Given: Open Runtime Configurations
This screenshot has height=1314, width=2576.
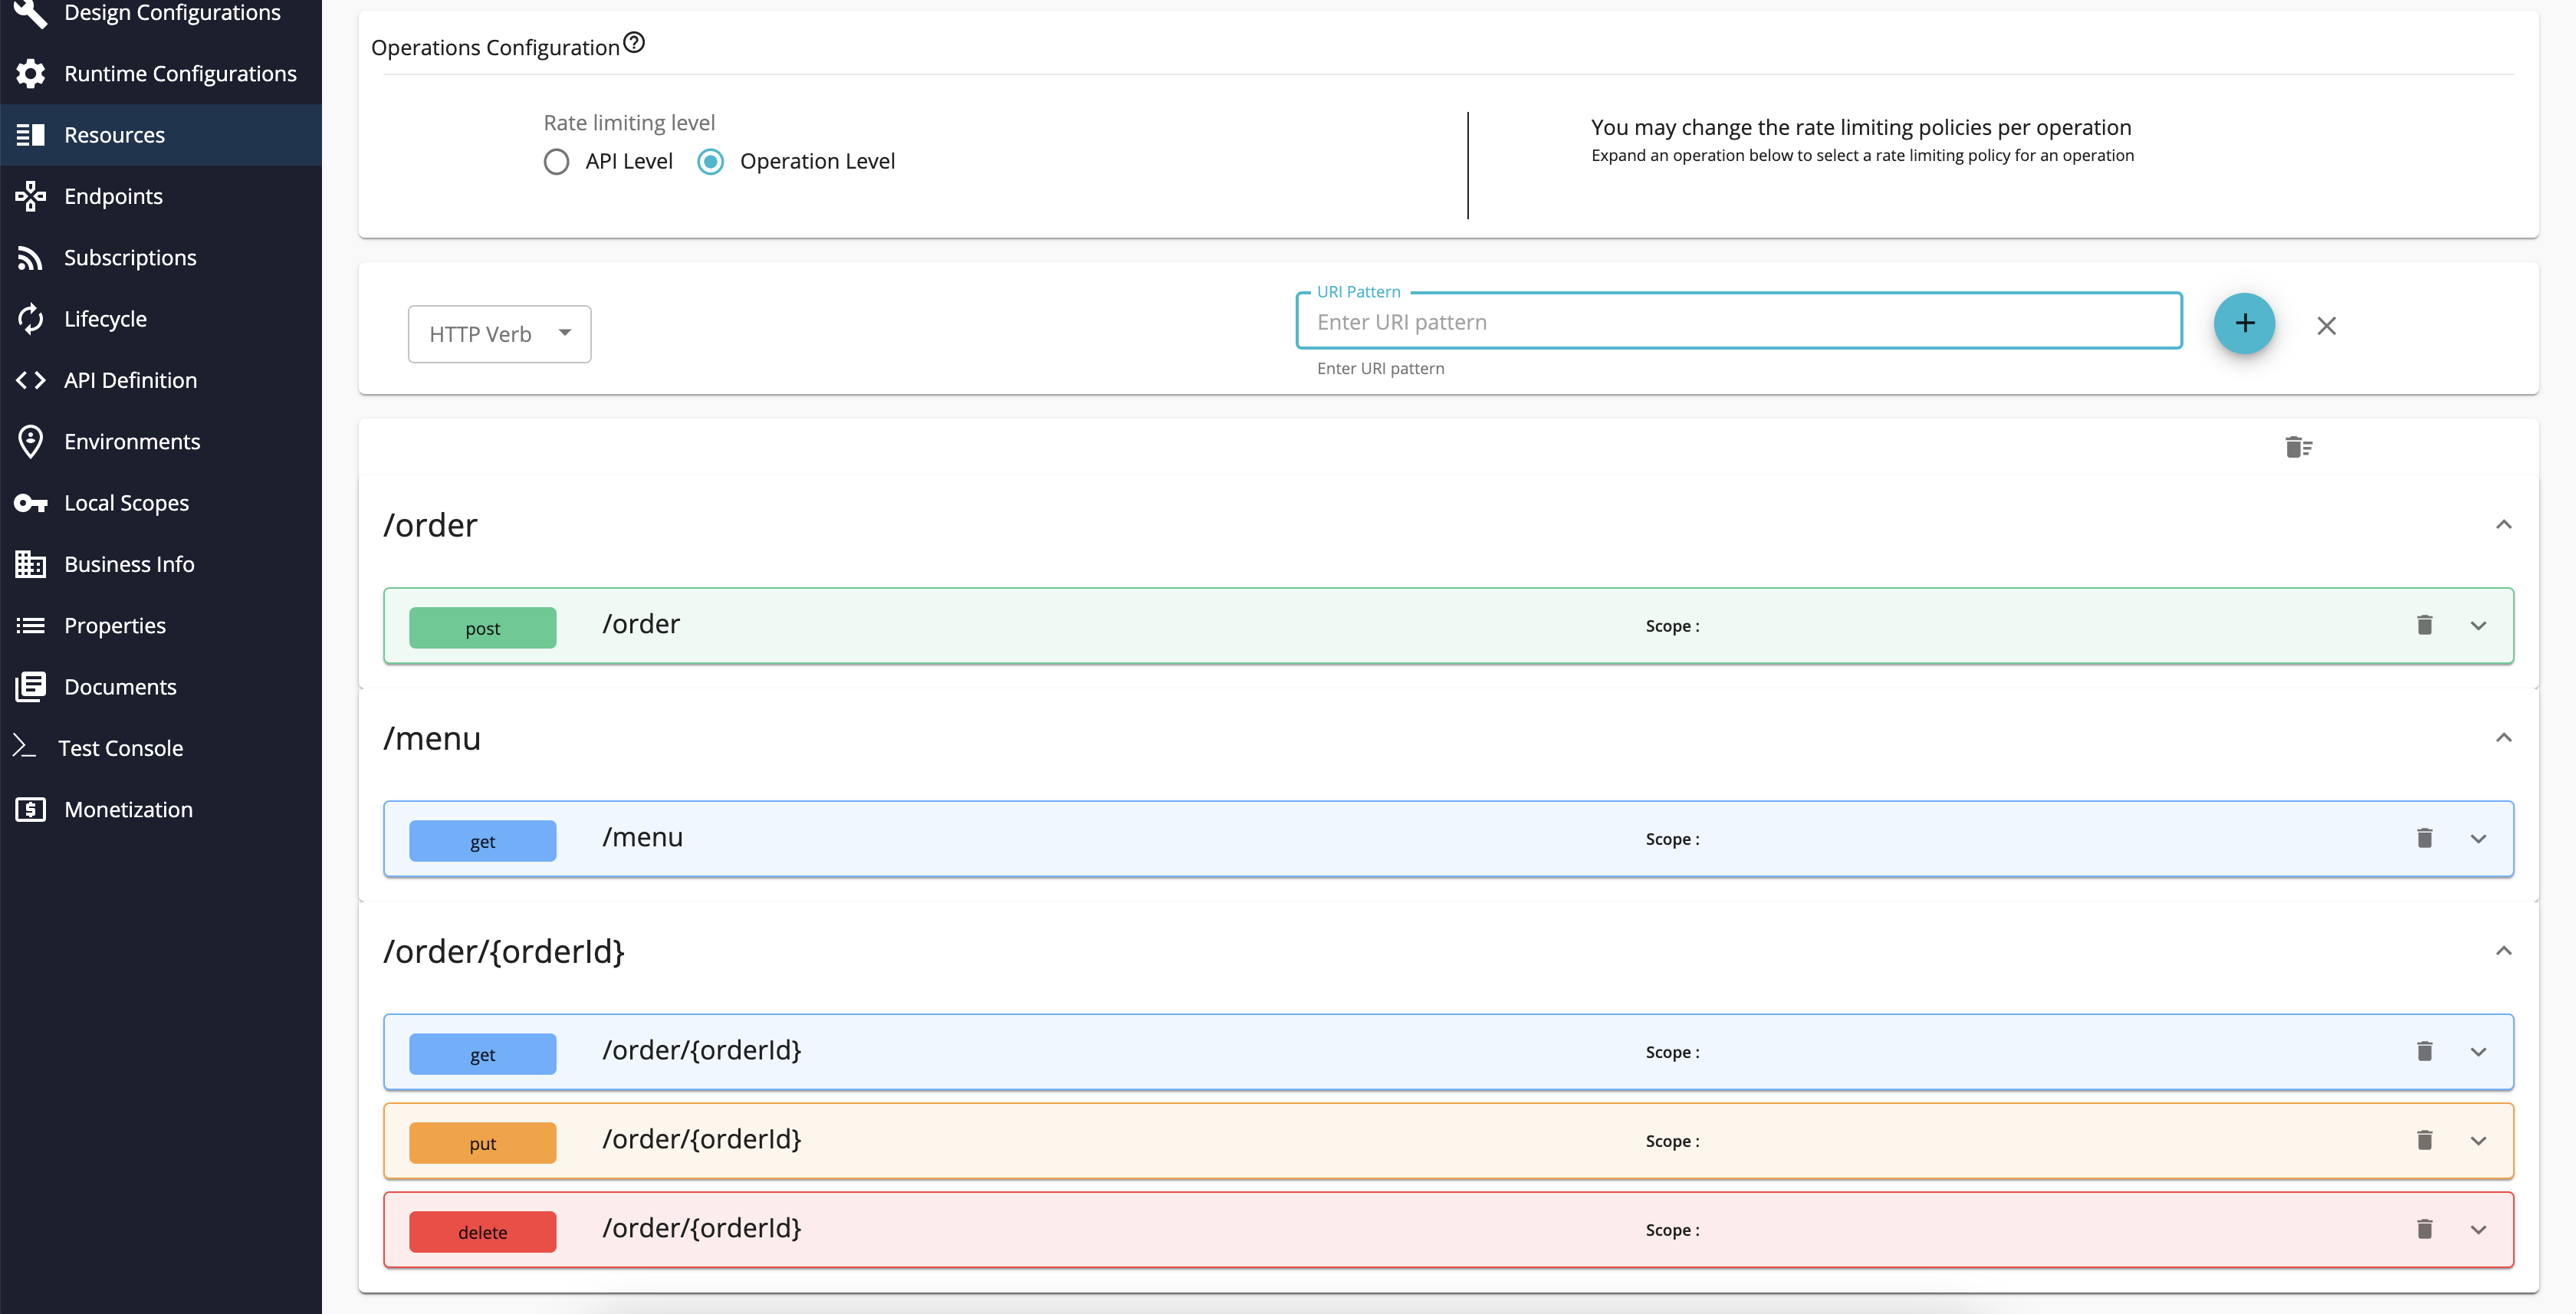Looking at the screenshot, I should [x=180, y=73].
